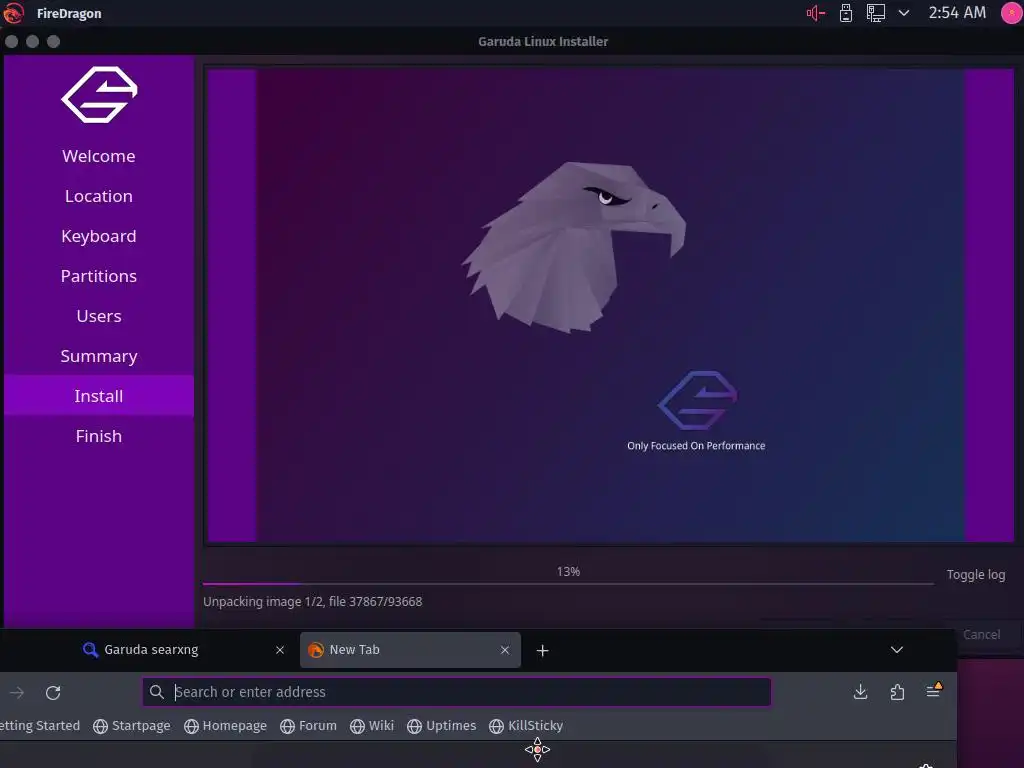Image resolution: width=1024 pixels, height=768 pixels.
Task: Click the browser forward arrow
Action: coord(18,692)
